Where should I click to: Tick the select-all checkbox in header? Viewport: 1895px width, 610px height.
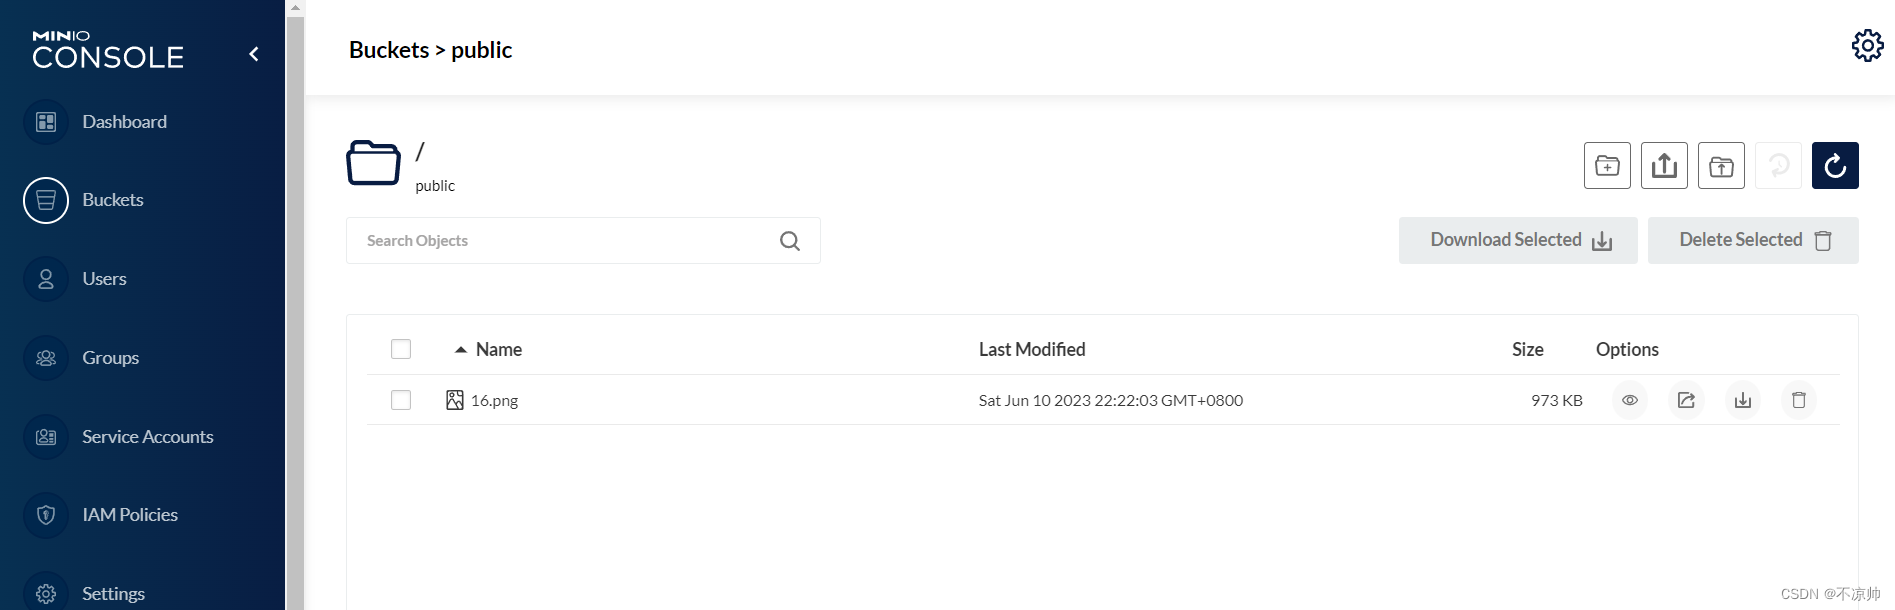pyautogui.click(x=401, y=349)
